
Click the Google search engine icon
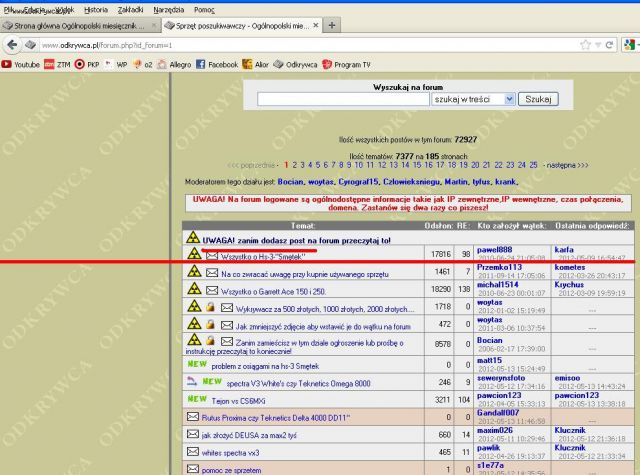coord(629,44)
